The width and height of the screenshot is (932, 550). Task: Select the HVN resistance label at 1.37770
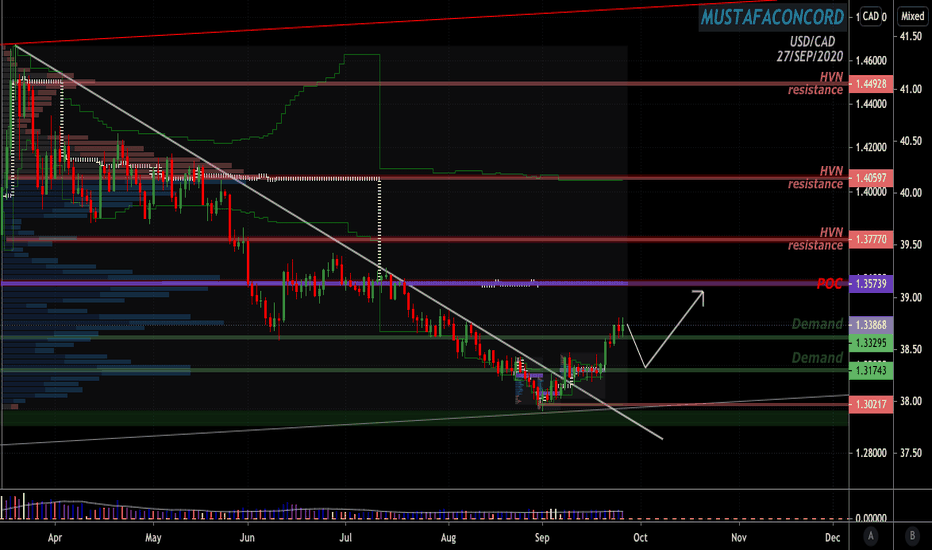(816, 238)
